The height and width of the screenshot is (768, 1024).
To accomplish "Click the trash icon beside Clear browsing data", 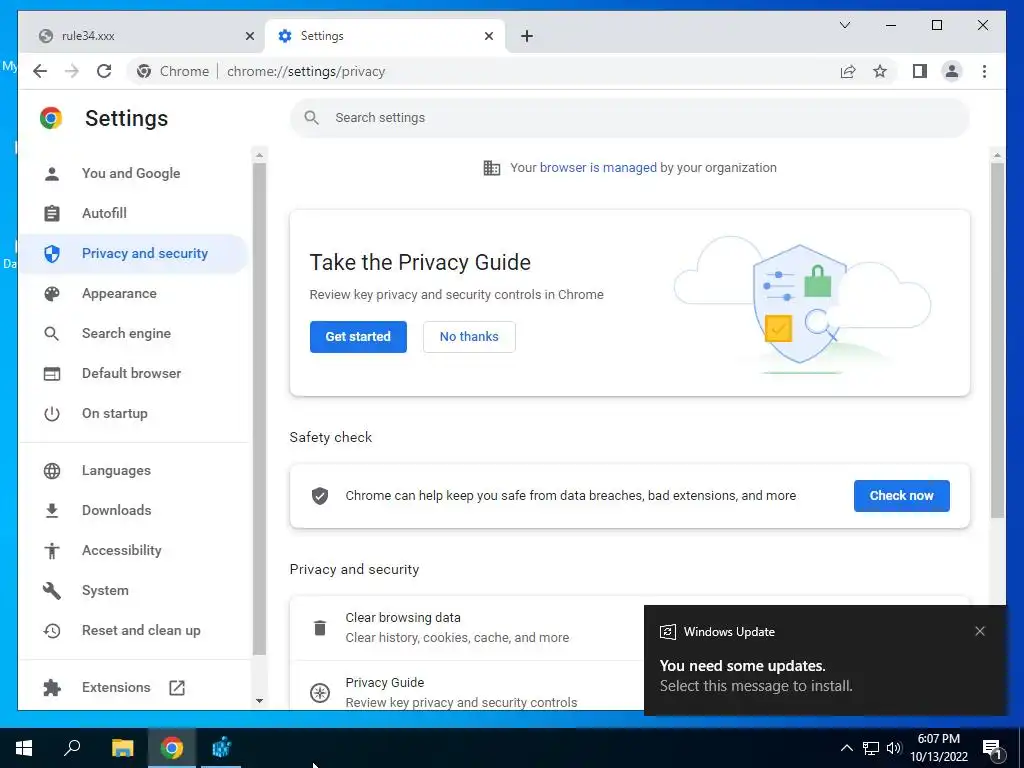I will point(319,628).
